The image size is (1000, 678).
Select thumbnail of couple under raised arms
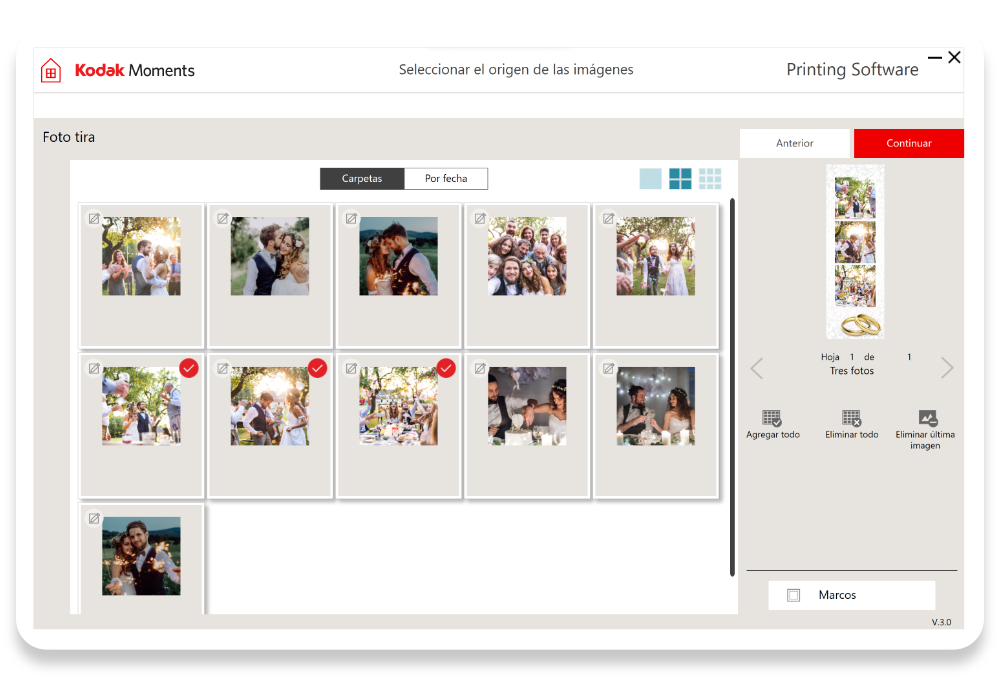click(656, 256)
